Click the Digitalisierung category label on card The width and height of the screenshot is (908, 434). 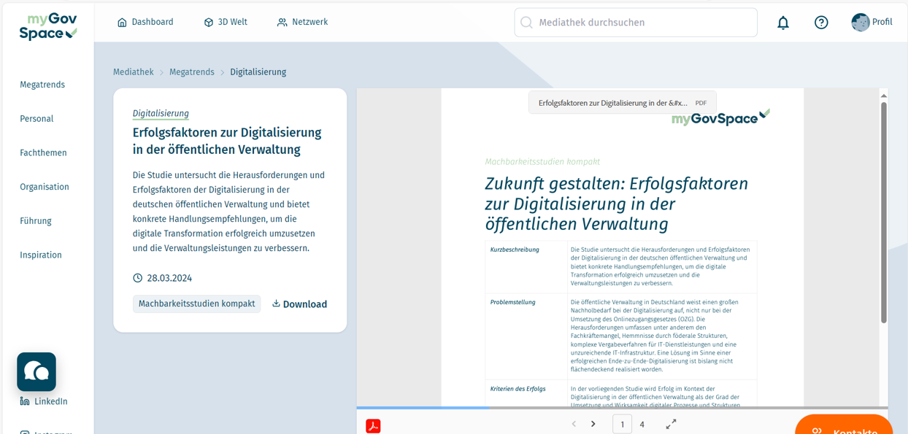click(x=160, y=114)
